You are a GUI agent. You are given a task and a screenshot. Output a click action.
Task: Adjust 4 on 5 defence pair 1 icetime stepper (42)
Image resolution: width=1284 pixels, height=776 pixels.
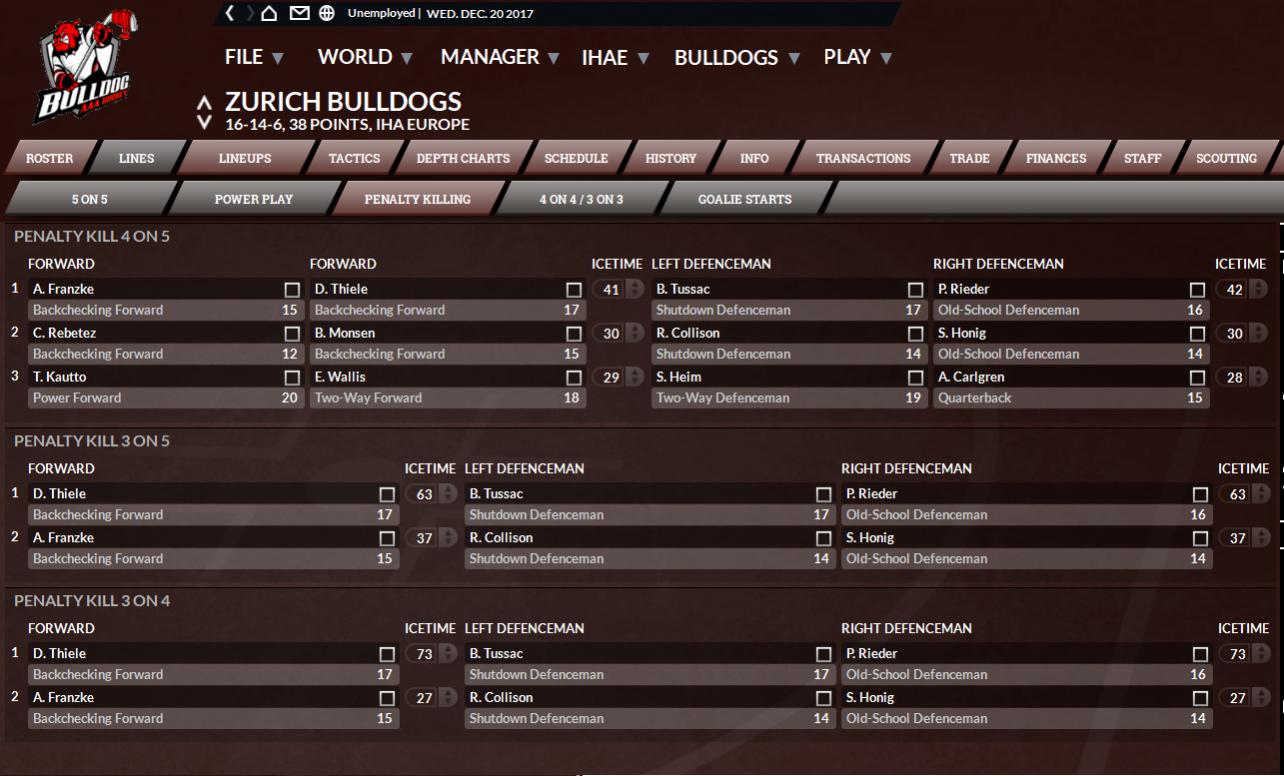click(x=1259, y=290)
